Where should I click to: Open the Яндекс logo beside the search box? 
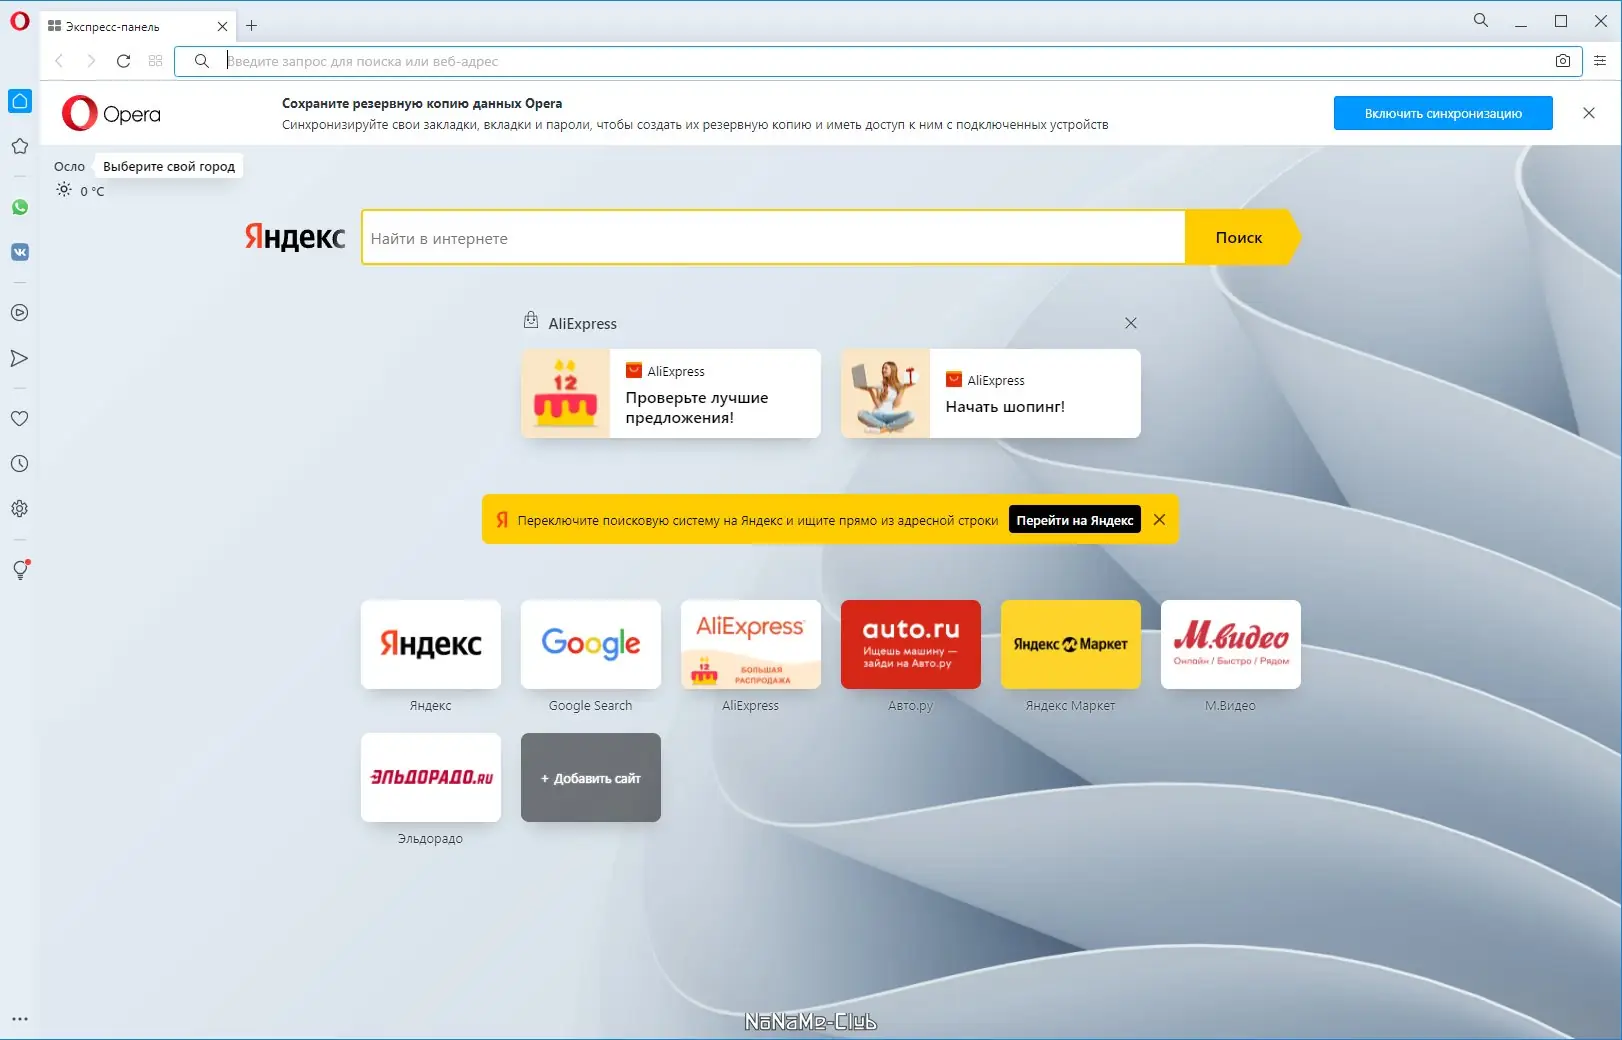pyautogui.click(x=295, y=237)
